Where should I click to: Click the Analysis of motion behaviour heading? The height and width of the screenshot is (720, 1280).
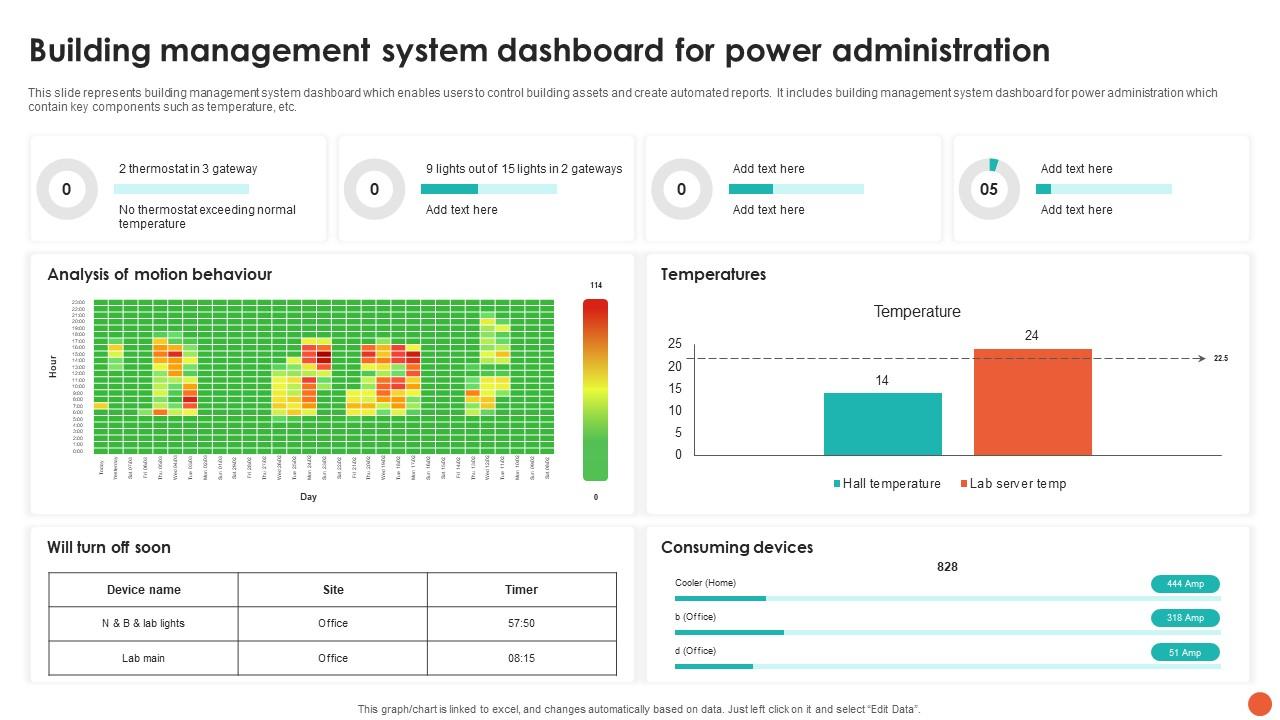point(159,274)
